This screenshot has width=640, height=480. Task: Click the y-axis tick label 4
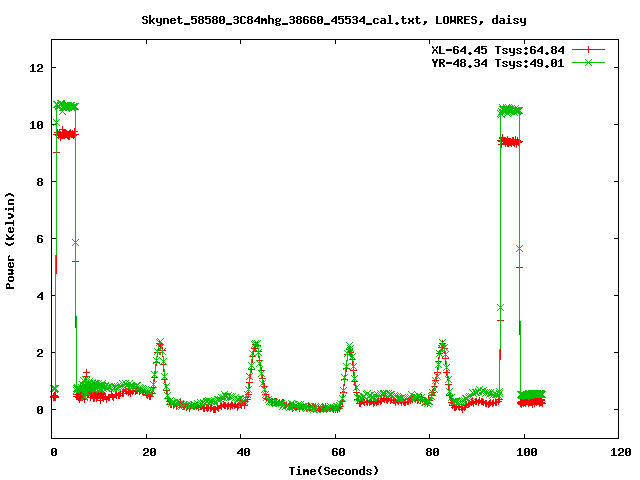pyautogui.click(x=40, y=296)
